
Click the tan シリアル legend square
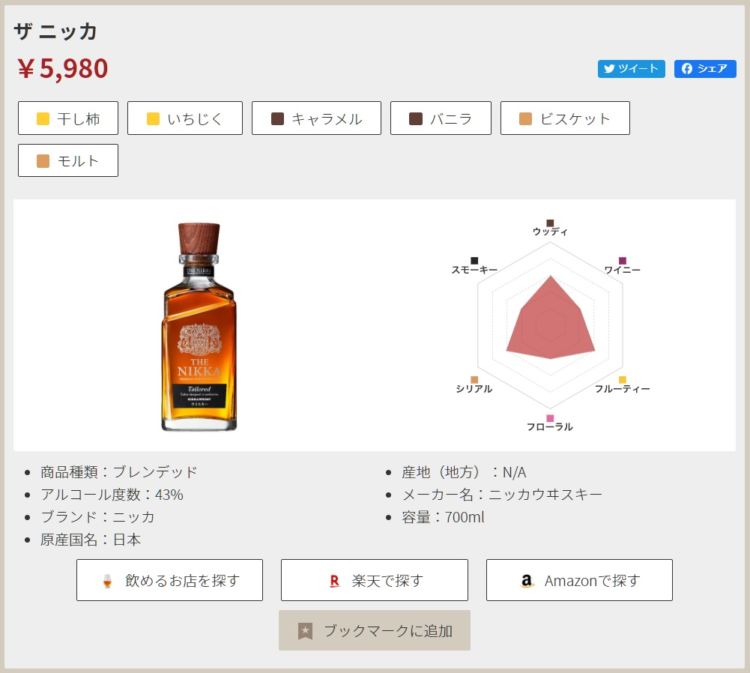click(x=474, y=380)
